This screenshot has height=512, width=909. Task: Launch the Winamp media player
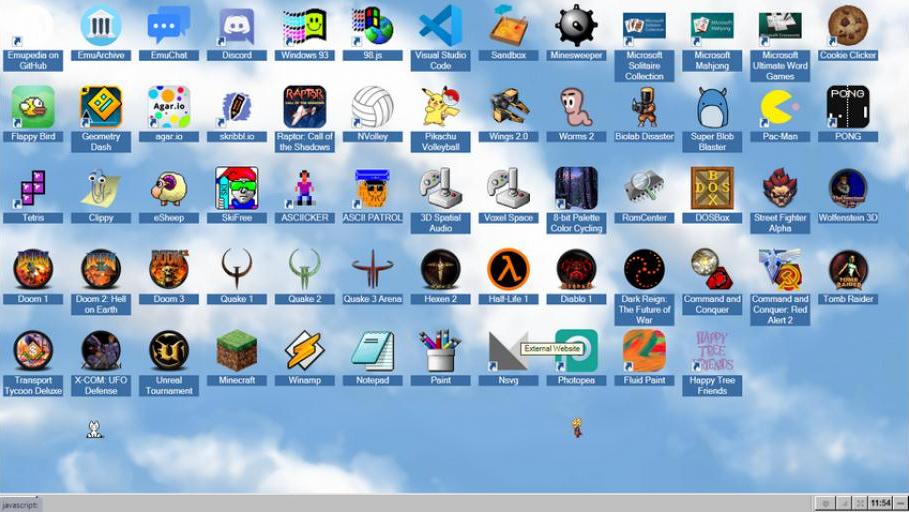click(304, 351)
